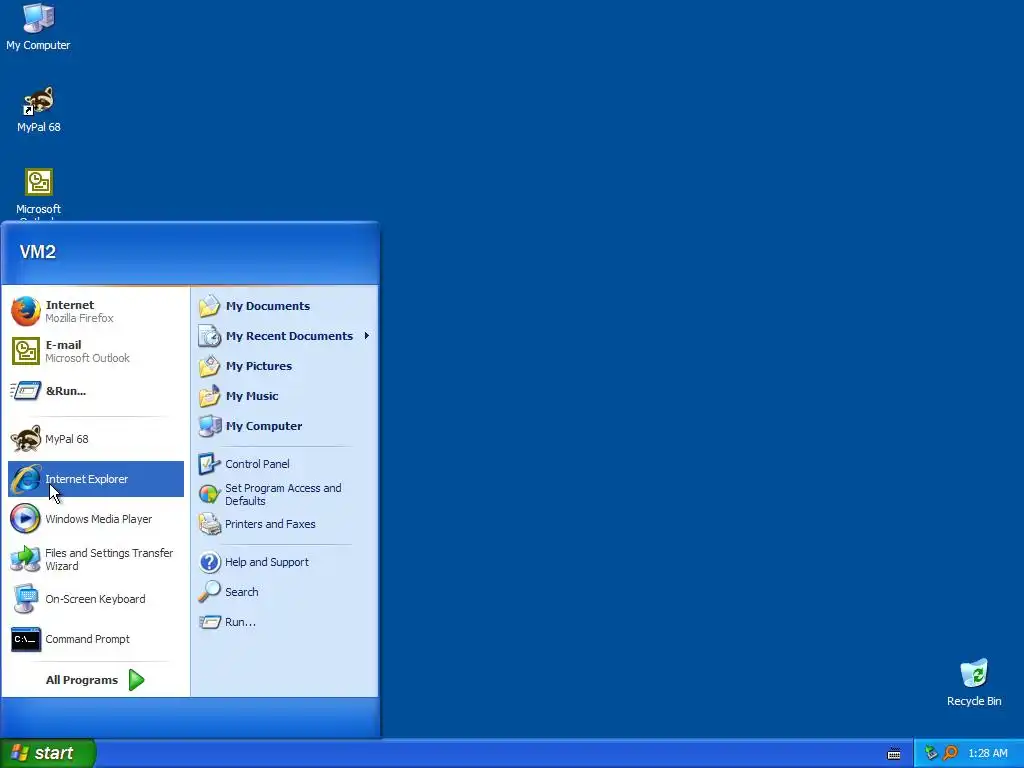Open Control Panel icon

pos(210,464)
